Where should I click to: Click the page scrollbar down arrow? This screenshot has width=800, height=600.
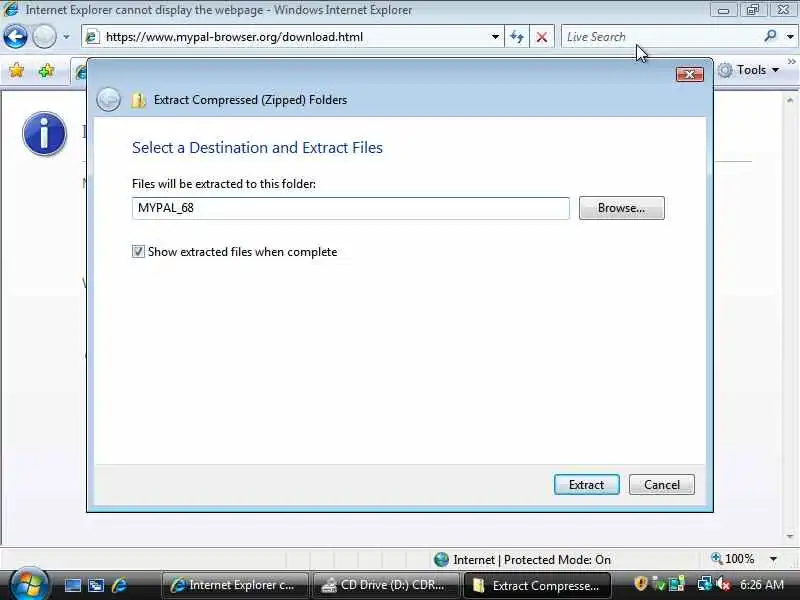pos(790,536)
